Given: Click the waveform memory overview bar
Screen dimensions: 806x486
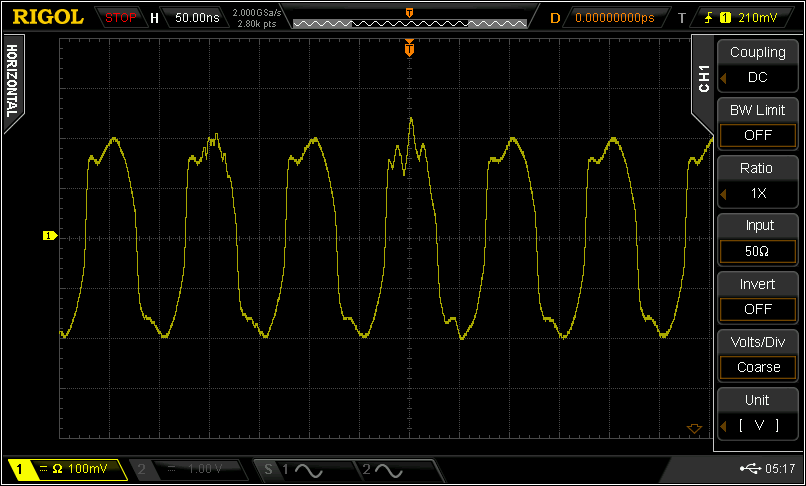Looking at the screenshot, I should pyautogui.click(x=409, y=24).
